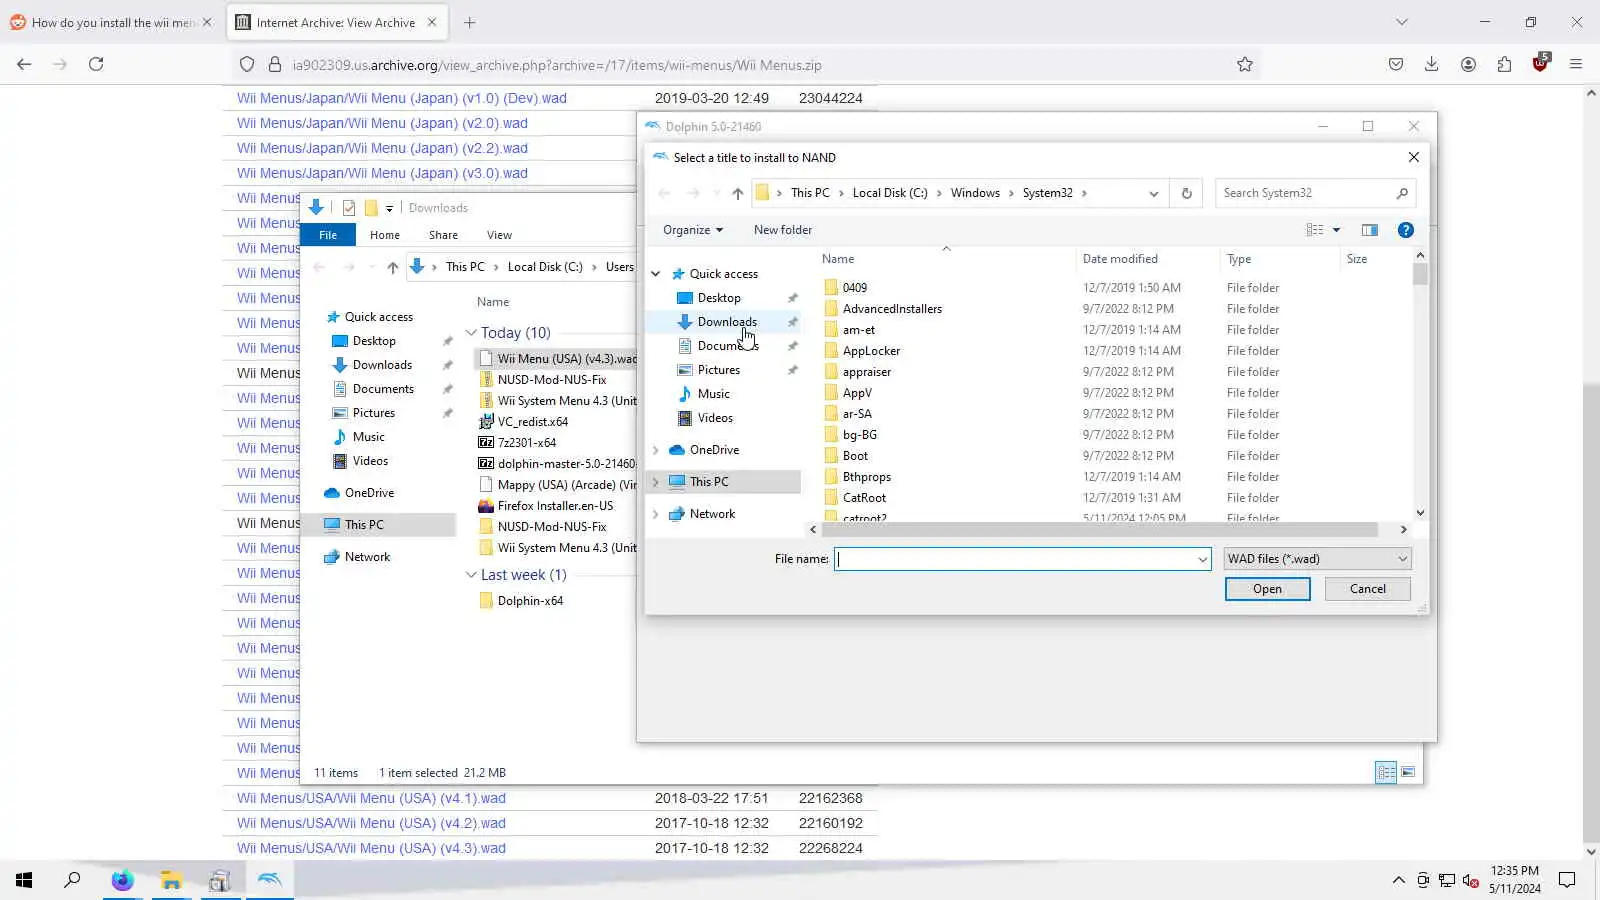Viewport: 1600px width, 900px height.
Task: Collapse the Today (10) group
Action: click(471, 333)
